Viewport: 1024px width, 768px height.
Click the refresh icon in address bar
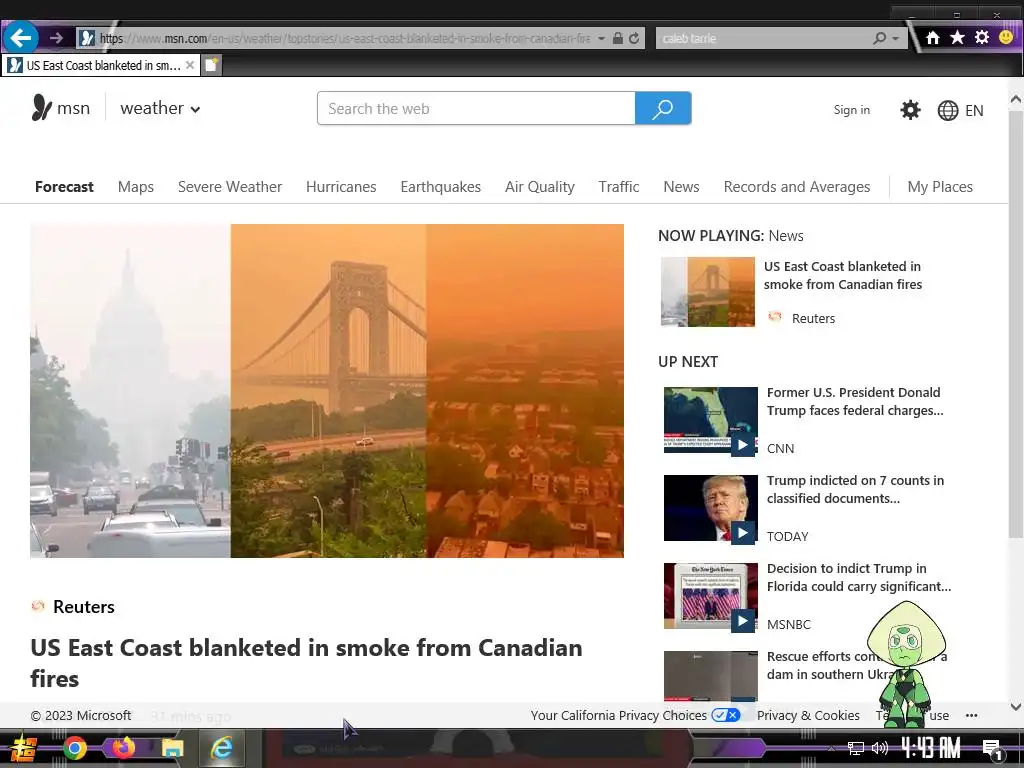tap(634, 39)
